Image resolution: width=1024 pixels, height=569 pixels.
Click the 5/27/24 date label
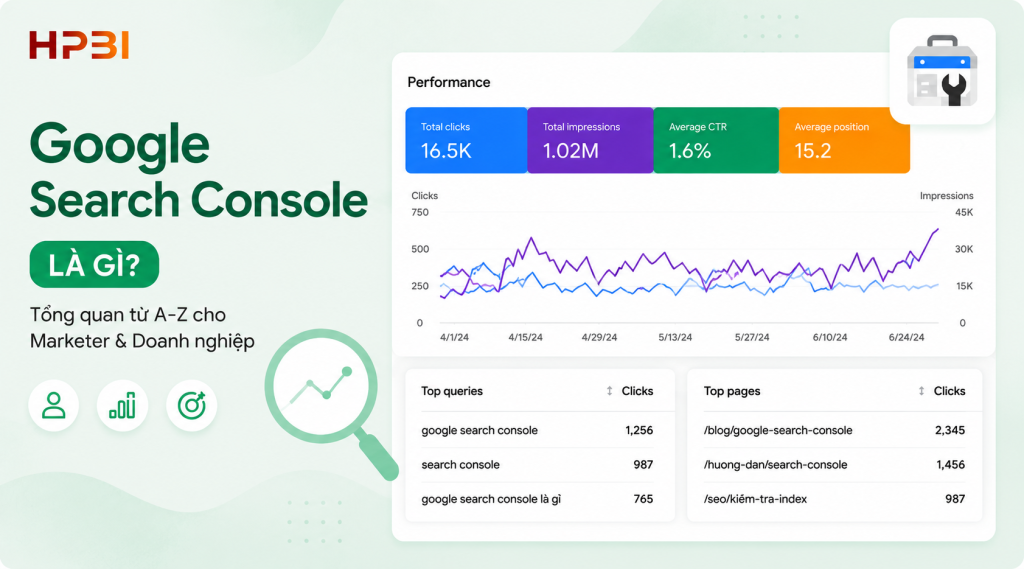pyautogui.click(x=752, y=337)
